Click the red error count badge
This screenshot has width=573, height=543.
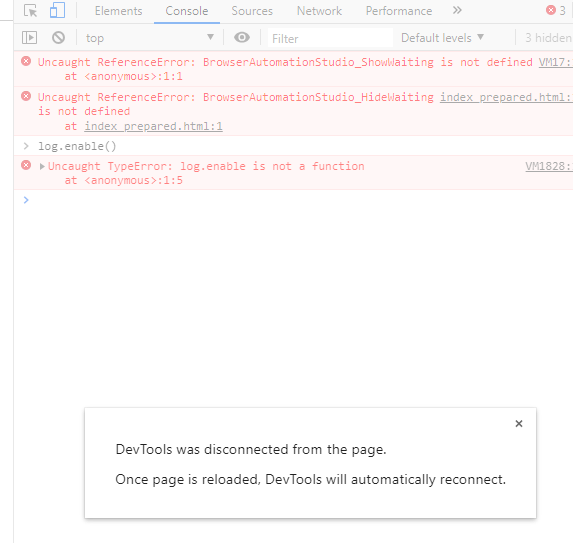point(556,10)
